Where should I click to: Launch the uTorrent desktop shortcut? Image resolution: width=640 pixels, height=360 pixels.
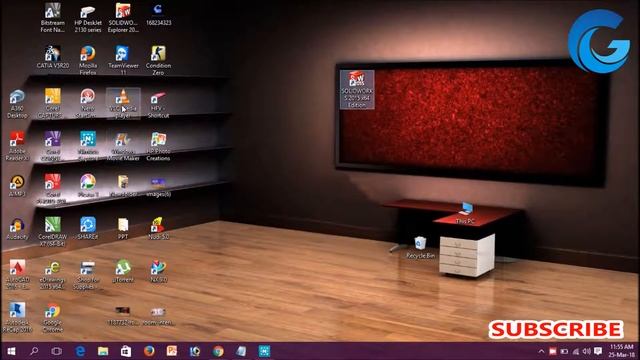point(123,271)
